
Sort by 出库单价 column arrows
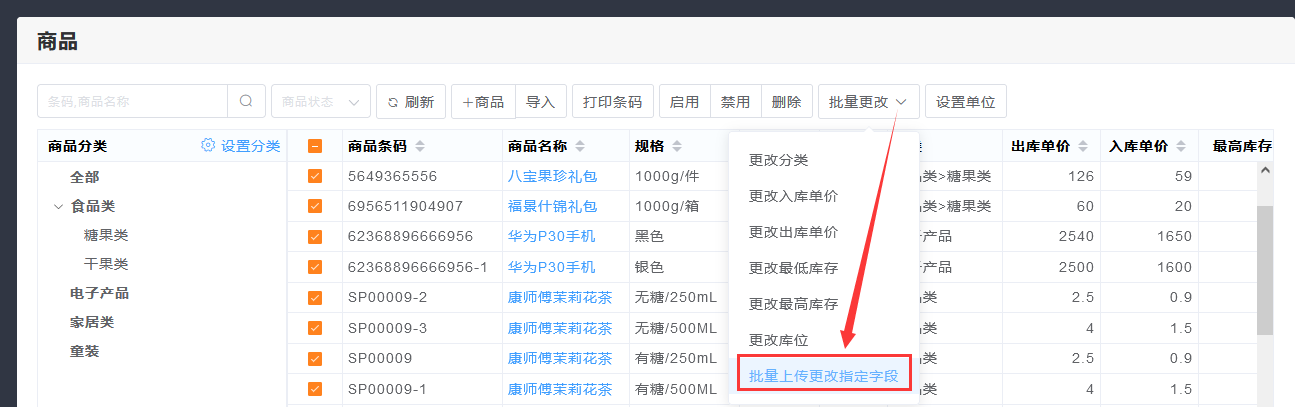(1081, 146)
